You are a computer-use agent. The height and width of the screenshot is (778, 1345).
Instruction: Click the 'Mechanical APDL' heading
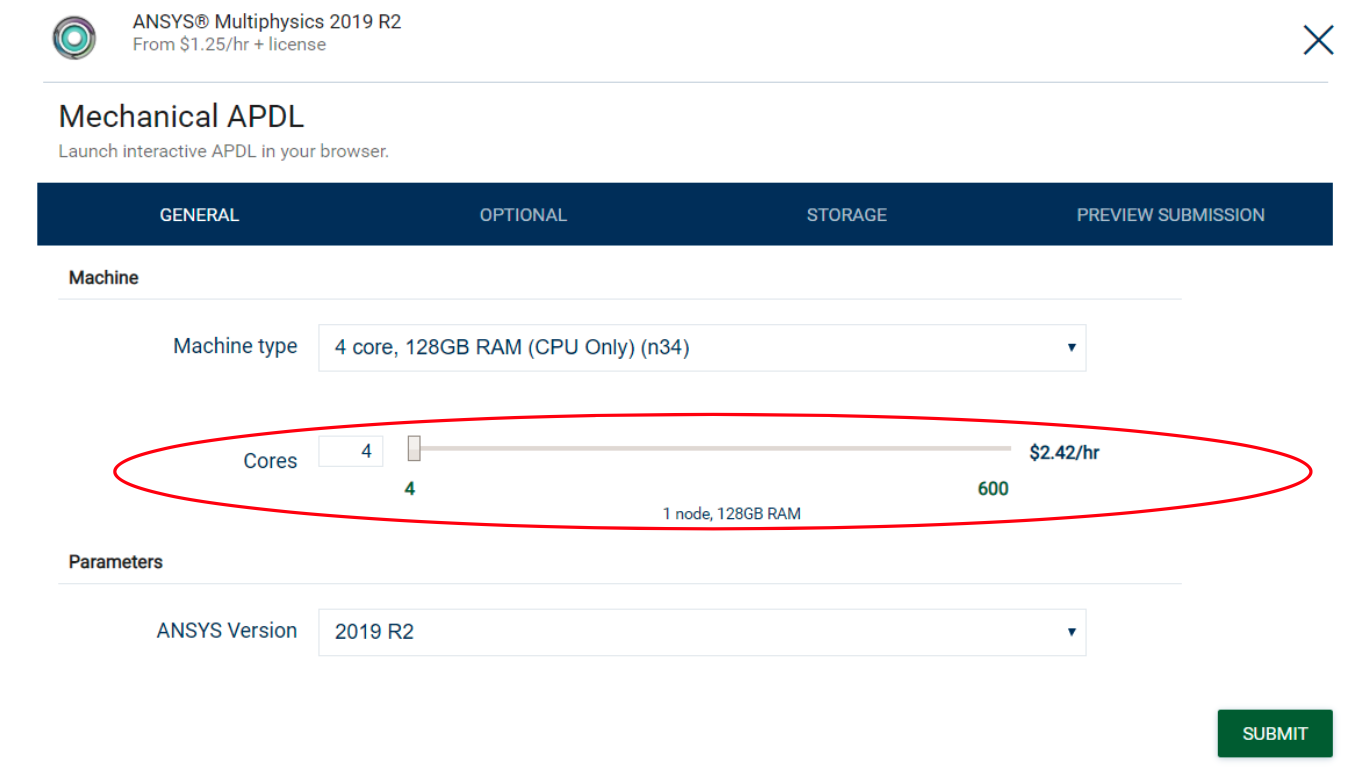[x=181, y=117]
